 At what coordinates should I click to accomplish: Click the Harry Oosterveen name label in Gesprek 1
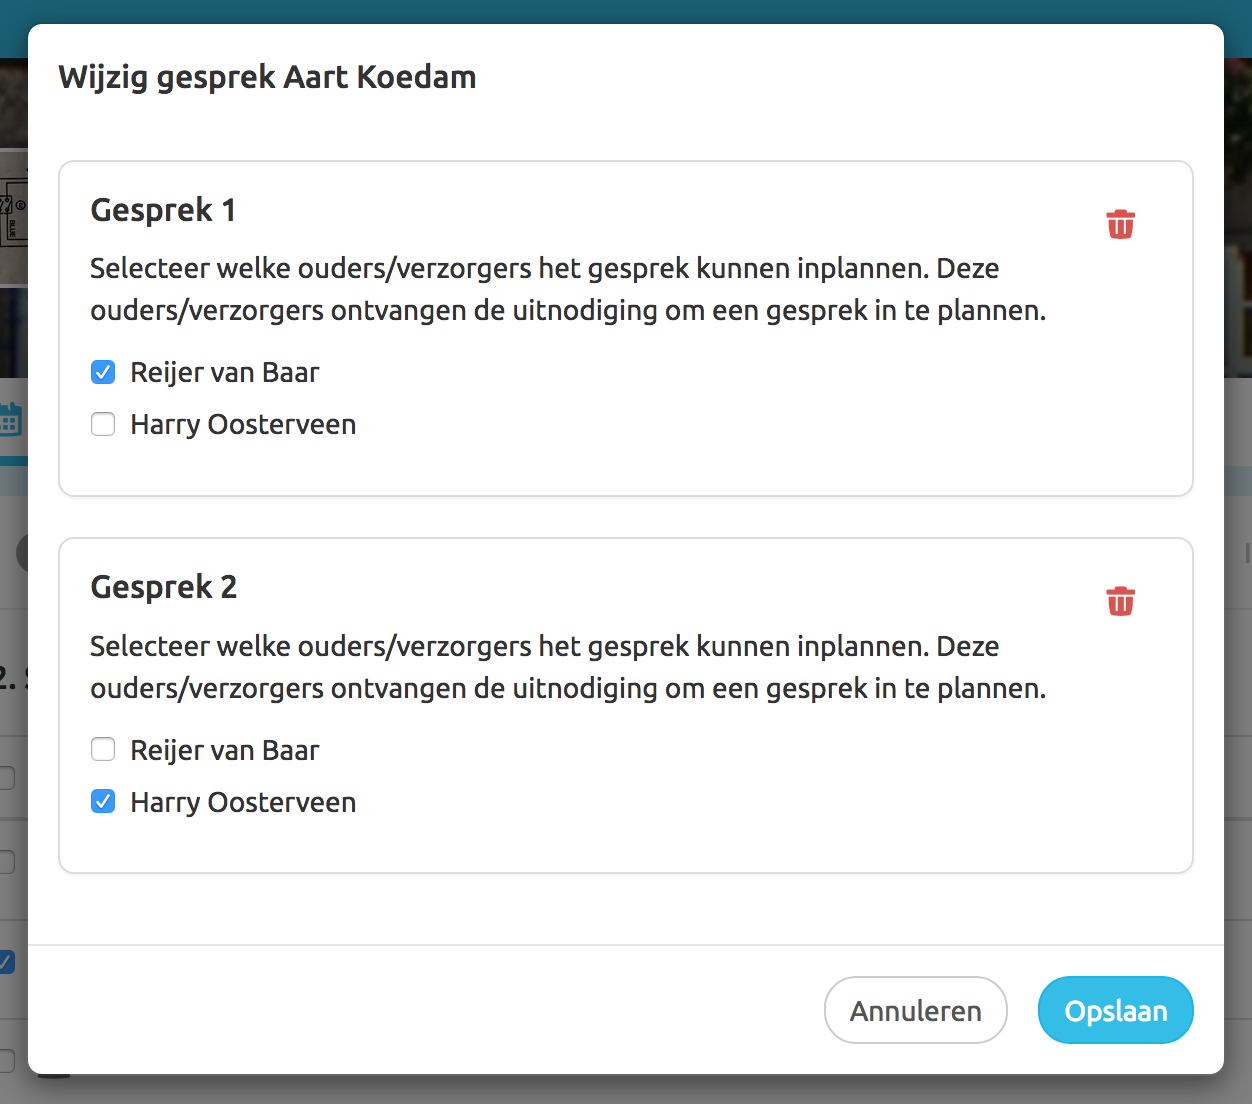pos(243,424)
